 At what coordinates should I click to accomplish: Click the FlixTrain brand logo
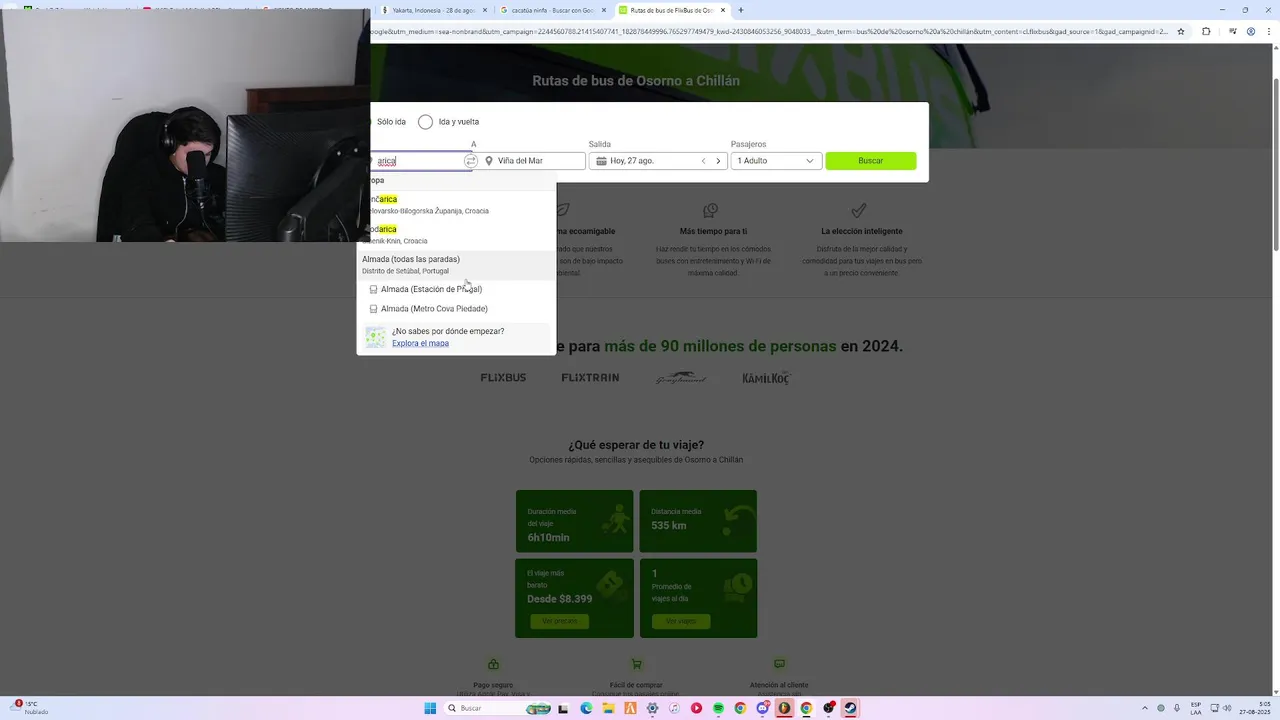point(590,378)
